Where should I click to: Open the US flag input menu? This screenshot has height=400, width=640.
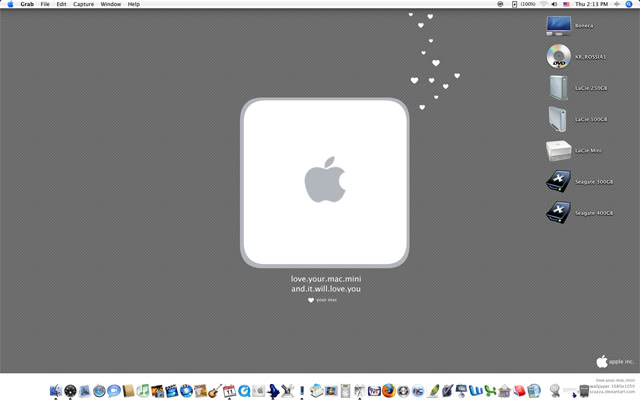(566, 4)
